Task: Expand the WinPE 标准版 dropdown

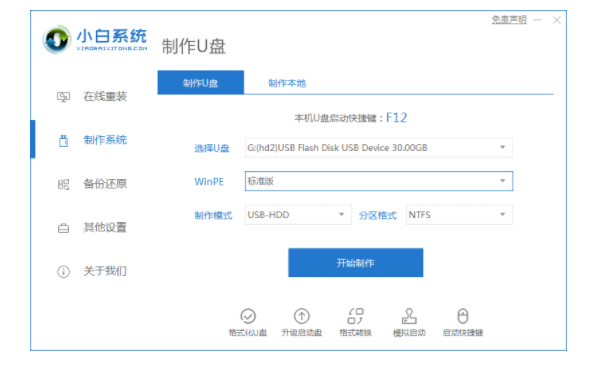Action: (378, 181)
